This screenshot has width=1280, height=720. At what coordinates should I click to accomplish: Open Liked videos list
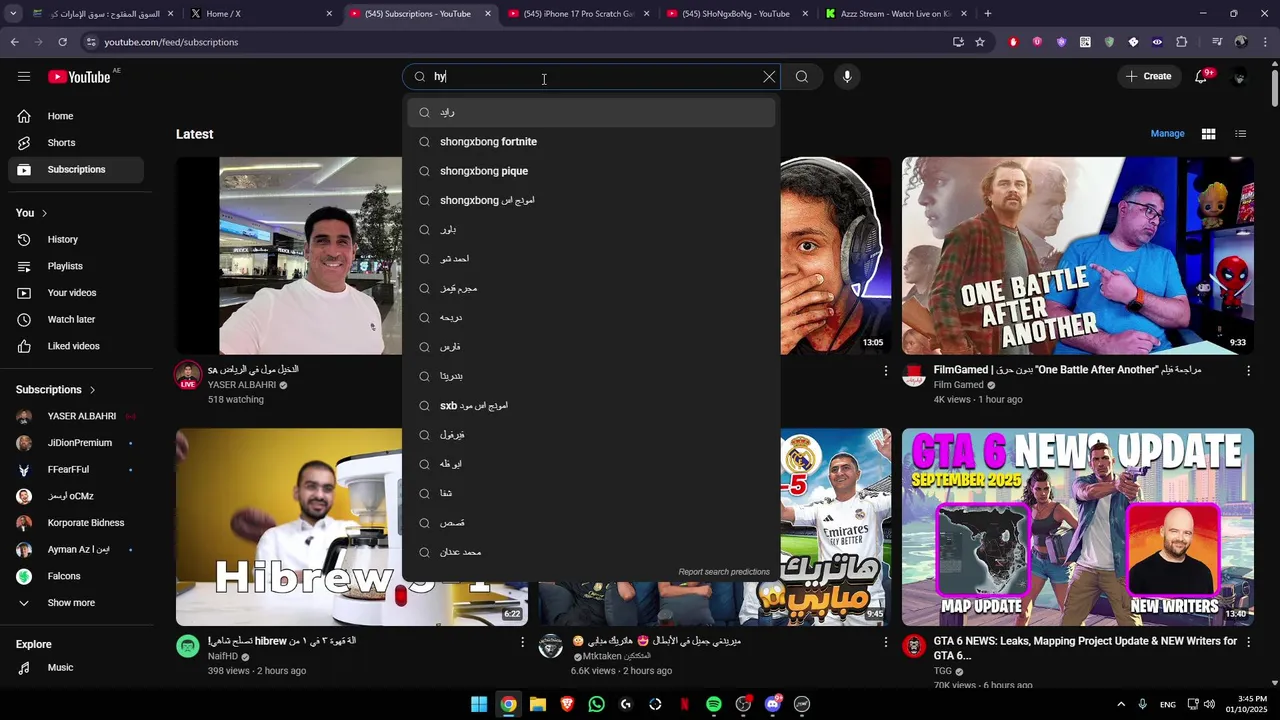point(76,346)
